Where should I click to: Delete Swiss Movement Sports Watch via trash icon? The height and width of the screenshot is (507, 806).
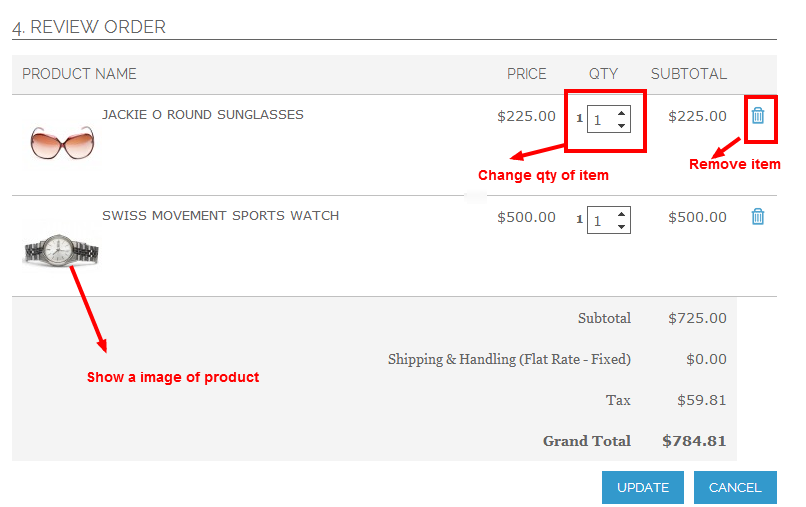click(x=758, y=216)
